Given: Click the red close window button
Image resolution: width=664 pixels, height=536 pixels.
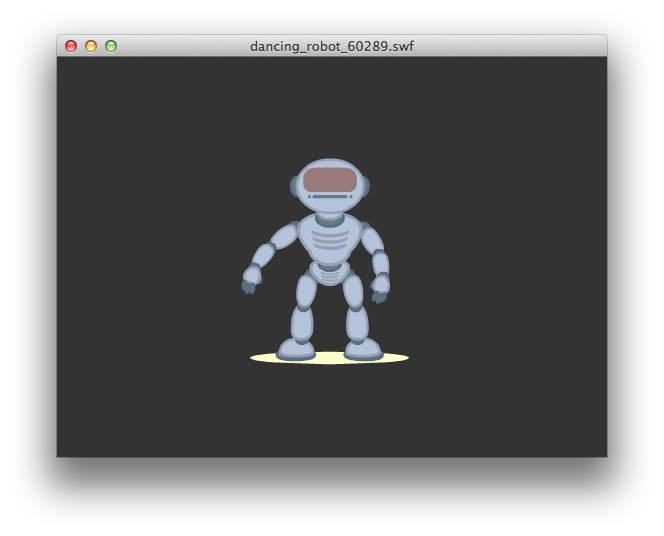Looking at the screenshot, I should pyautogui.click(x=71, y=46).
